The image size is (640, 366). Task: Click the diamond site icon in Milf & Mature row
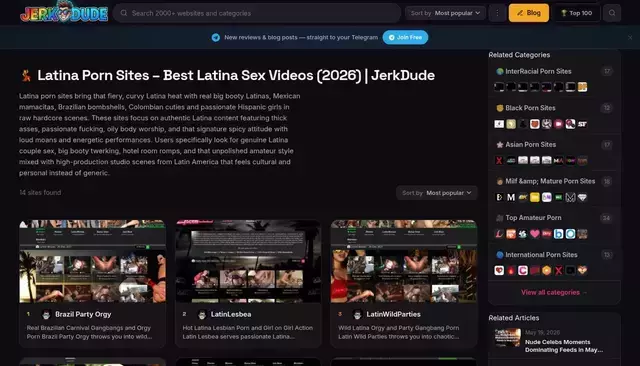tap(582, 197)
